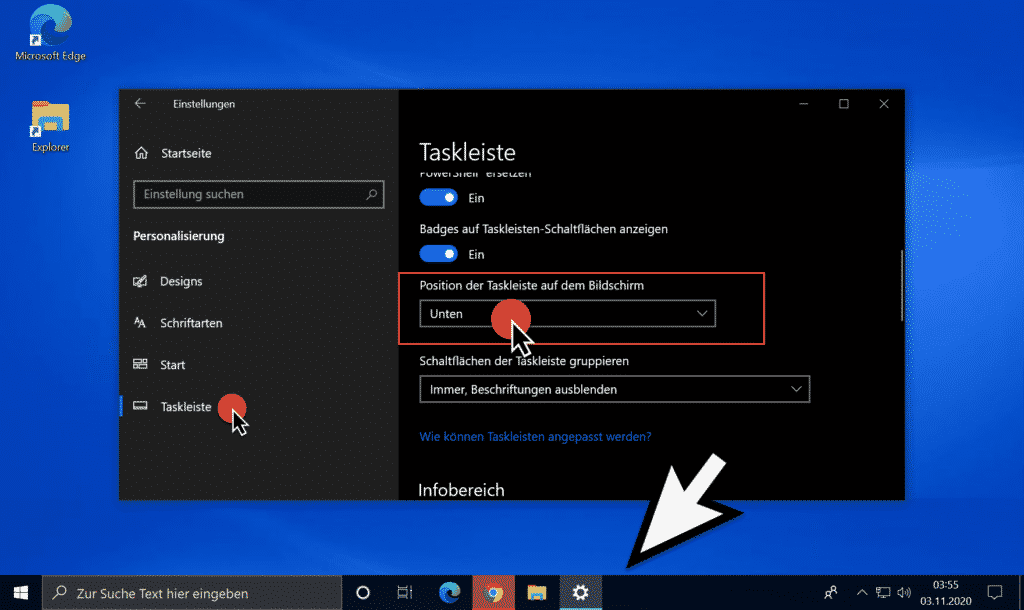Open the Windows Start menu
The width and height of the screenshot is (1024, 610).
(x=21, y=593)
